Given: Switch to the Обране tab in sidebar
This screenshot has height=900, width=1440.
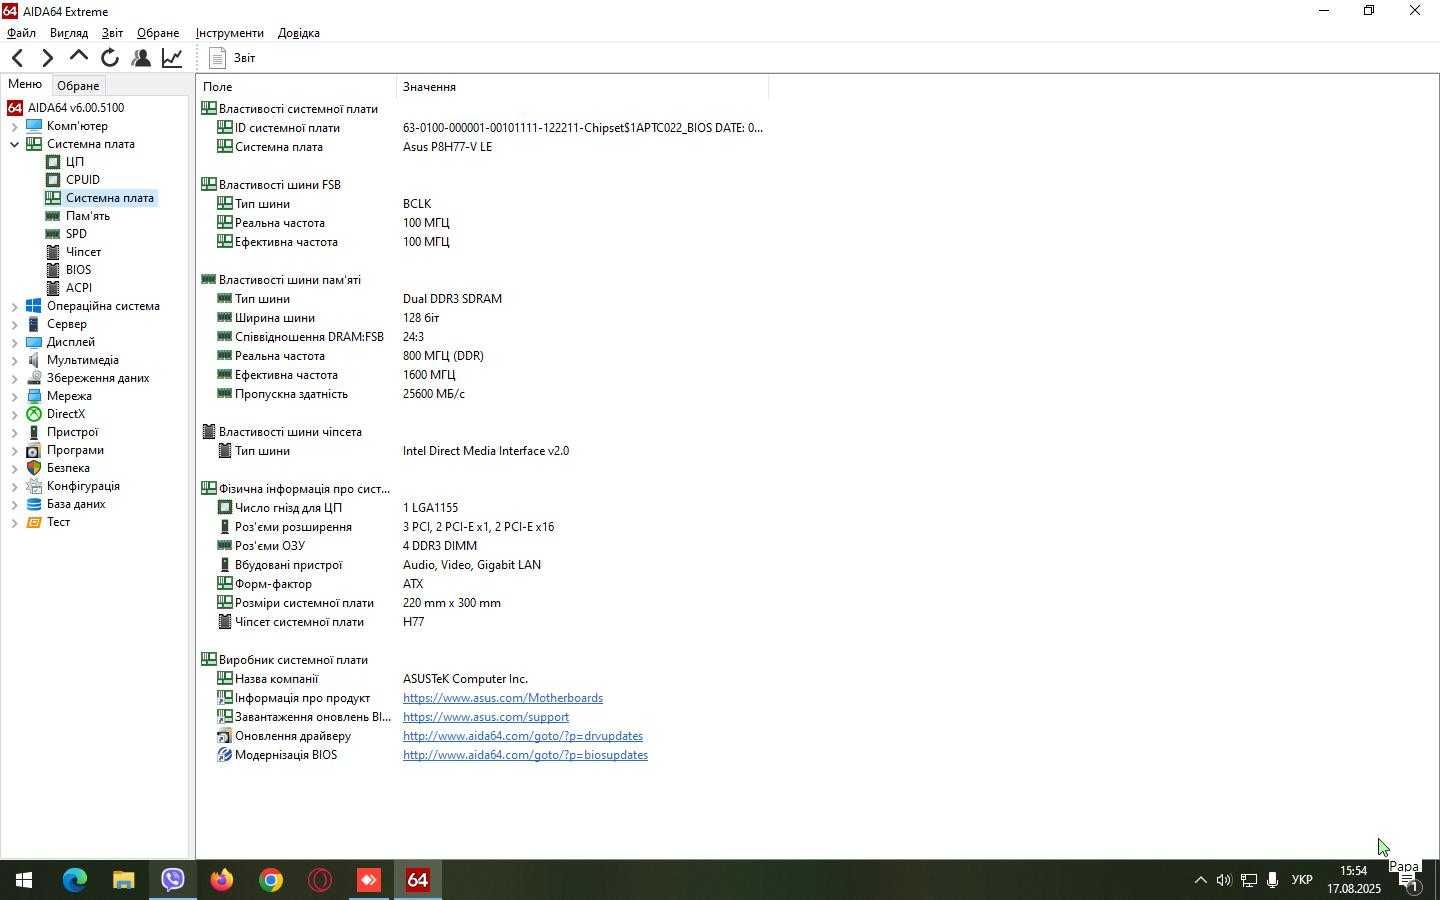Looking at the screenshot, I should [x=78, y=86].
